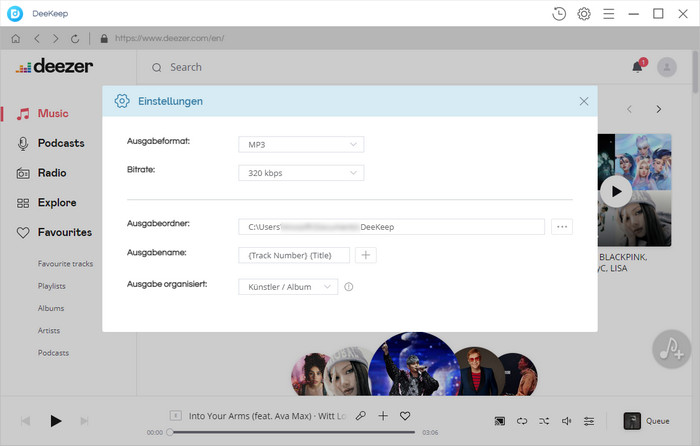Viewport: 700px width, 446px height.
Task: Click the floating add-music button
Action: pyautogui.click(x=671, y=349)
